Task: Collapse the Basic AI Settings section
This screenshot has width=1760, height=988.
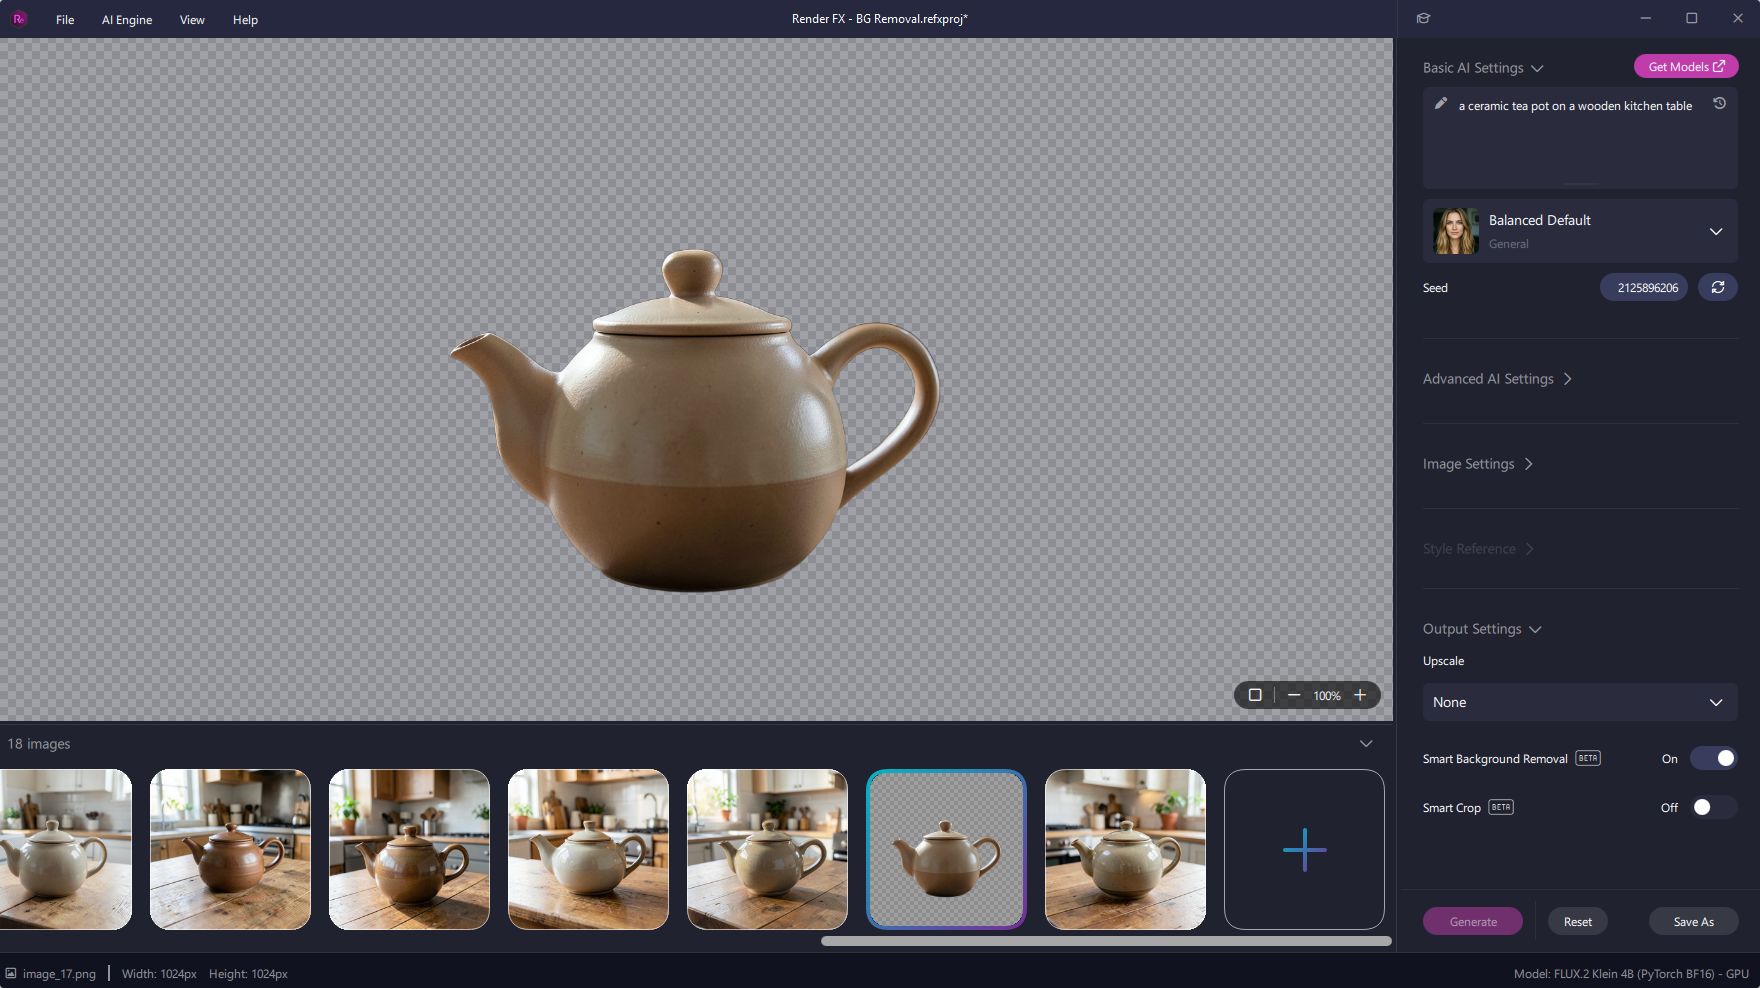Action: [x=1483, y=68]
